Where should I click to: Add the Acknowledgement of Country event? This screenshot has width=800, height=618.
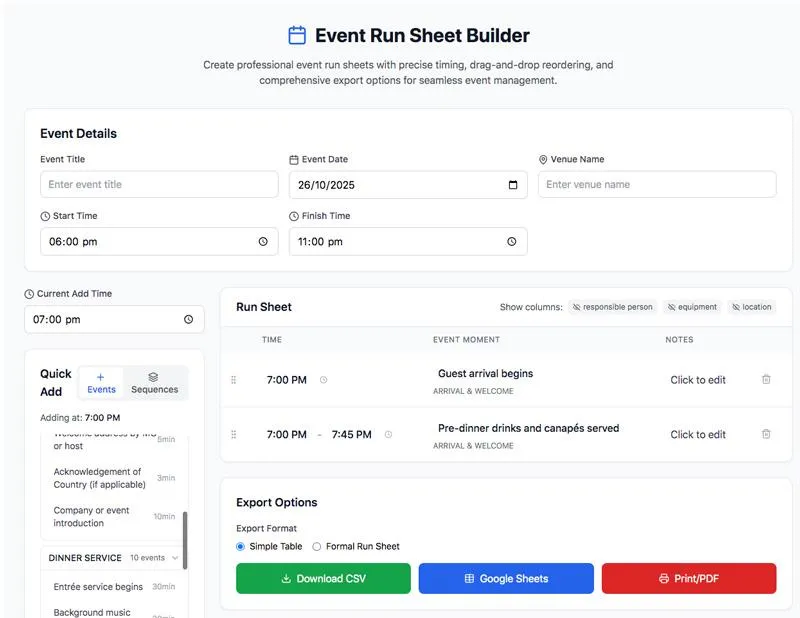tap(114, 478)
